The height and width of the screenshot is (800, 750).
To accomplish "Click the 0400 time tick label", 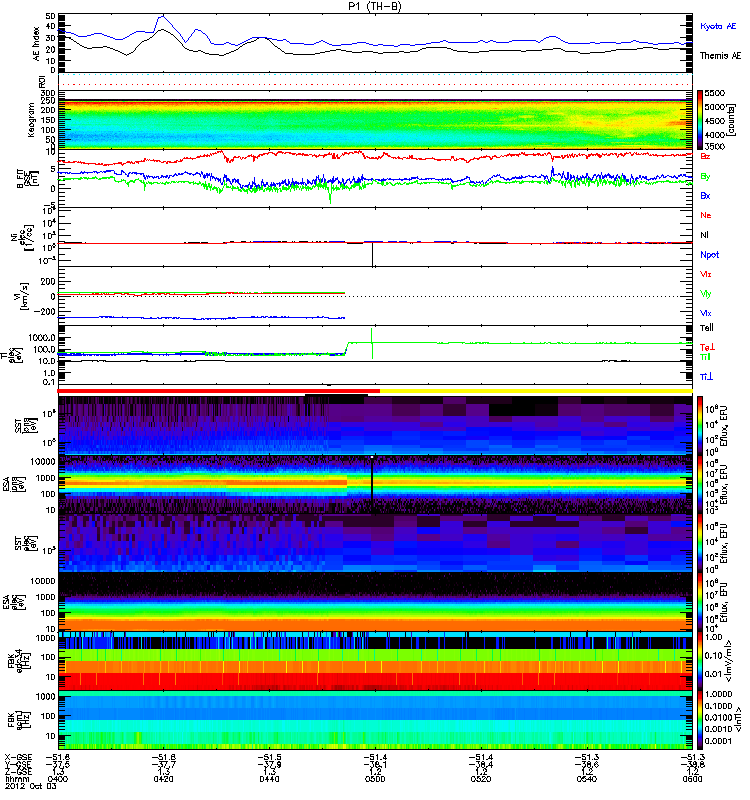I will (57, 779).
